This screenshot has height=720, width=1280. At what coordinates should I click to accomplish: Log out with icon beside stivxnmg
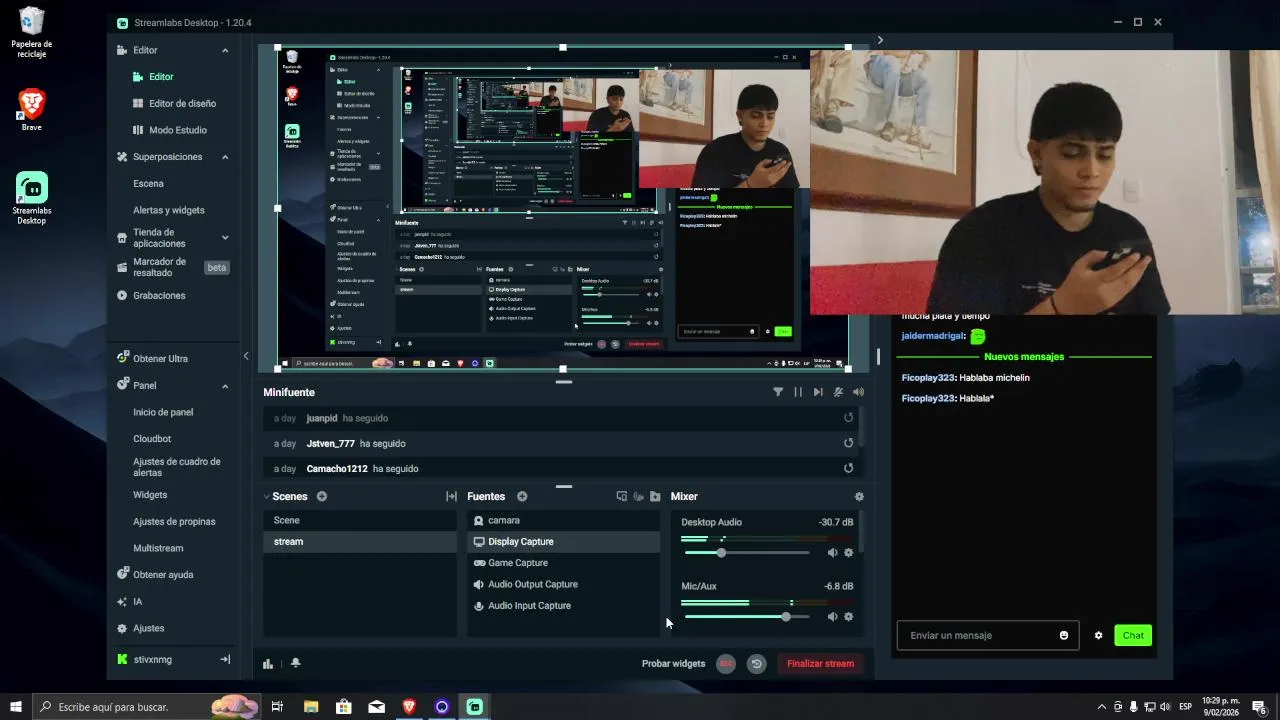225,660
